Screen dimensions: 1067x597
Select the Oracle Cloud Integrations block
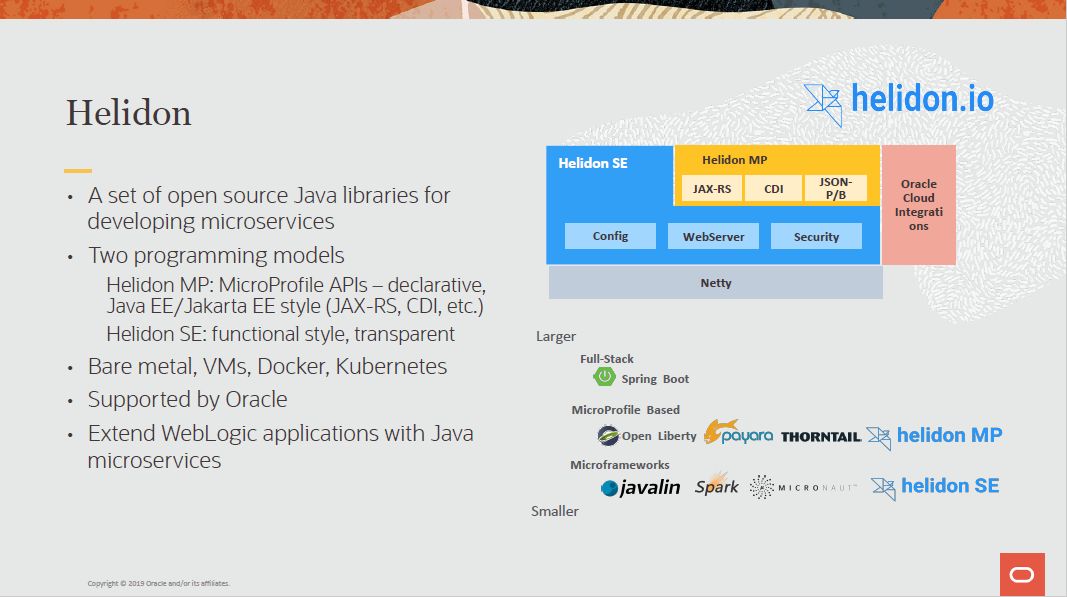coord(919,204)
